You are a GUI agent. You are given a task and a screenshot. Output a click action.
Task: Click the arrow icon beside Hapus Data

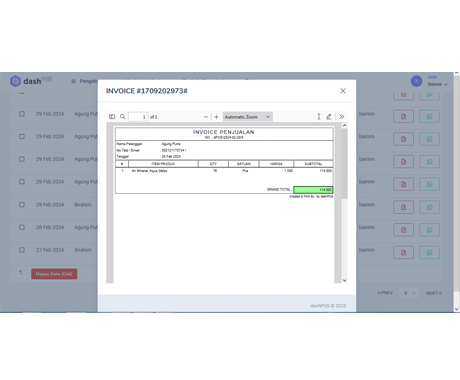click(x=21, y=272)
